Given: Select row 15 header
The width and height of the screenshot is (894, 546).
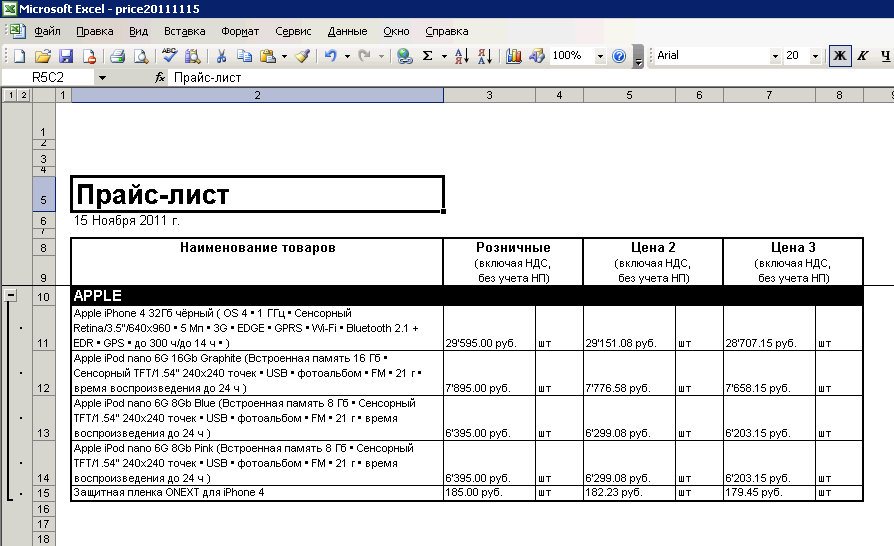Looking at the screenshot, I should (44, 493).
